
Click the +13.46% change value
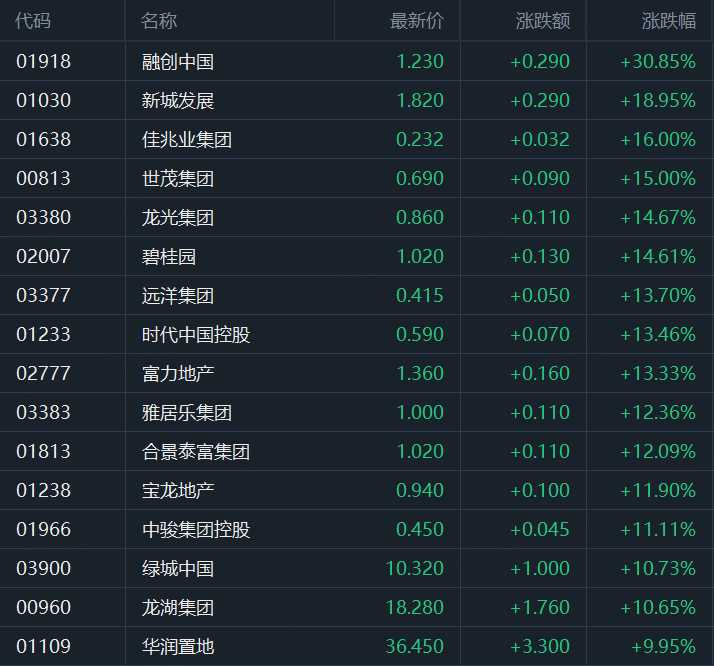658,335
